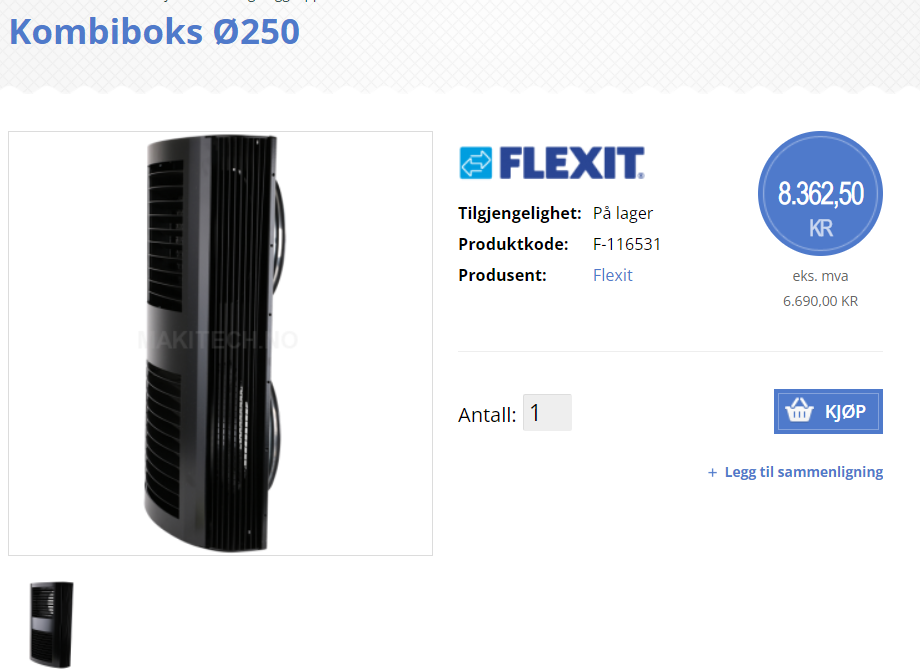Click the Antall label
Viewport: 920px width, 672px height.
coord(487,414)
